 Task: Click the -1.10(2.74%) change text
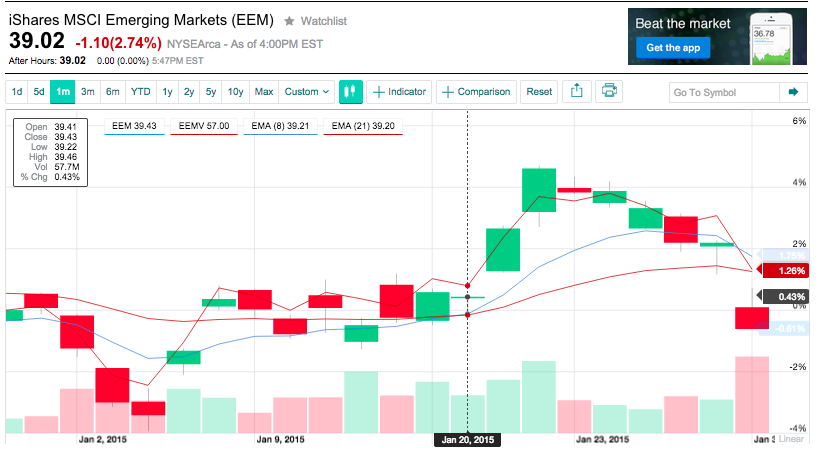click(x=118, y=43)
